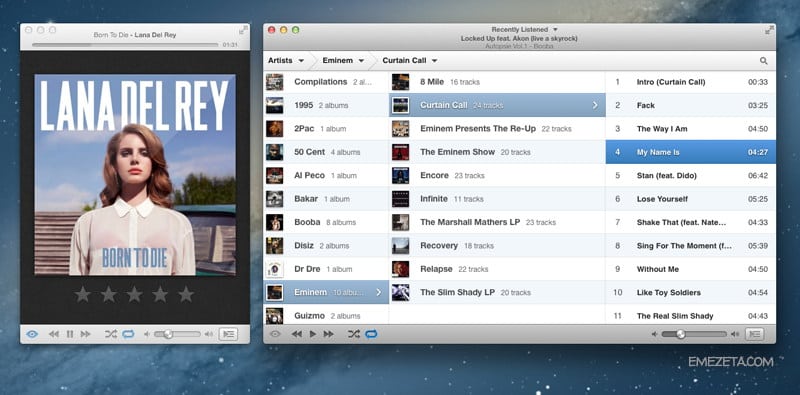Skip forward in mini player window
Screen dimensions: 800x395
tap(86, 334)
